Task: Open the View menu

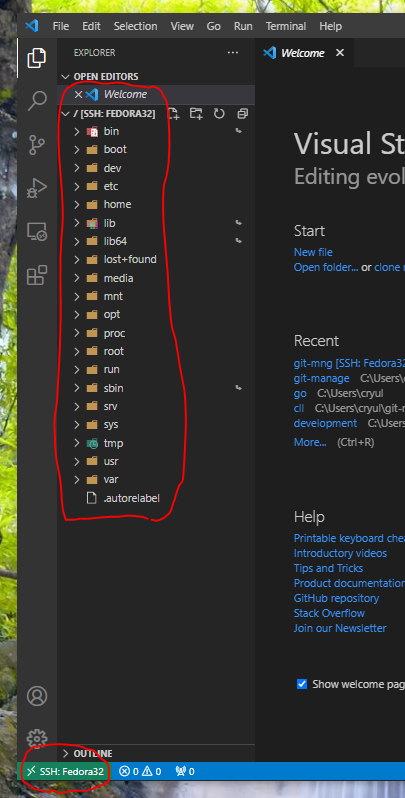Action: coord(182,26)
